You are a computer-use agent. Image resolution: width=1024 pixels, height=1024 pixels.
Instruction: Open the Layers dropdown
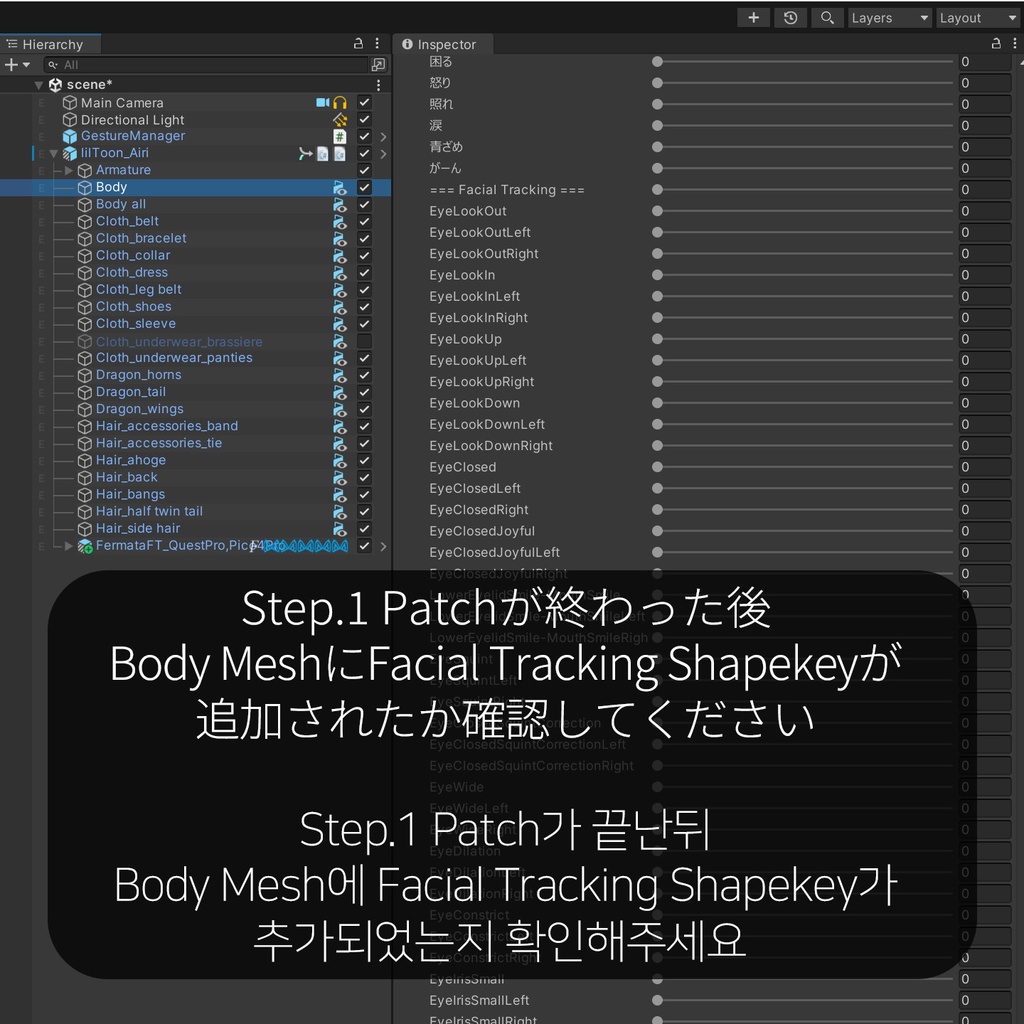(888, 17)
